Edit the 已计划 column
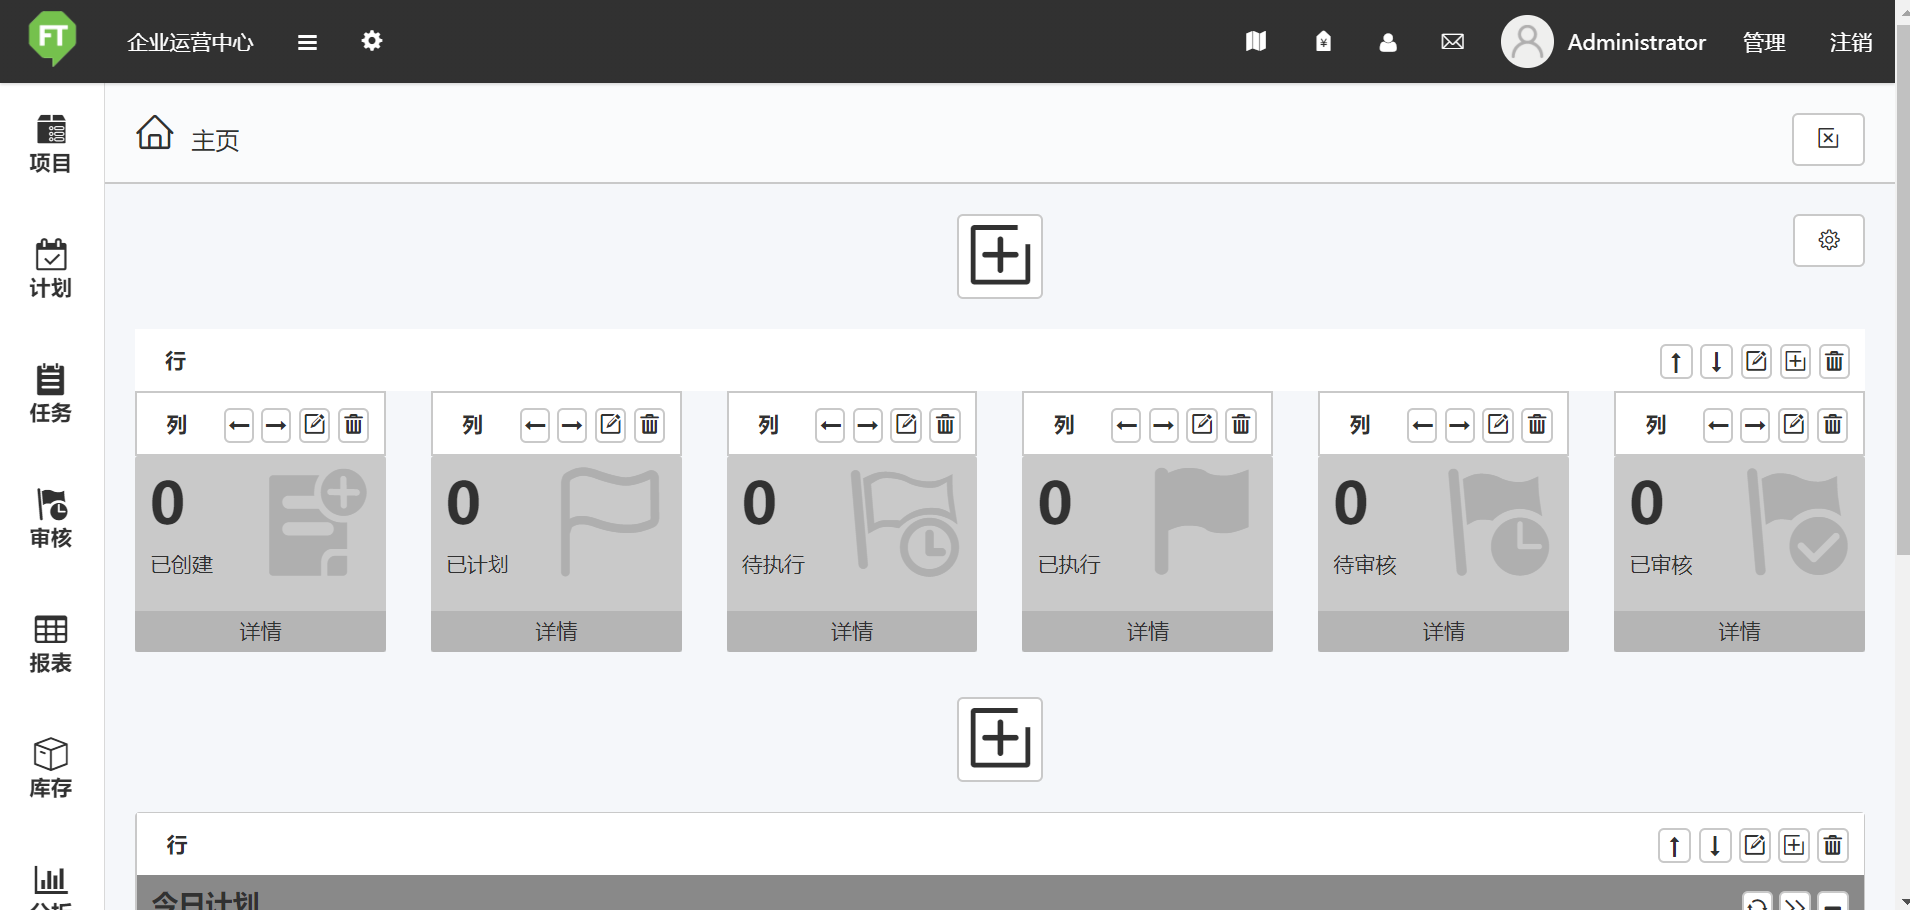Viewport: 1910px width, 910px height. tap(611, 425)
